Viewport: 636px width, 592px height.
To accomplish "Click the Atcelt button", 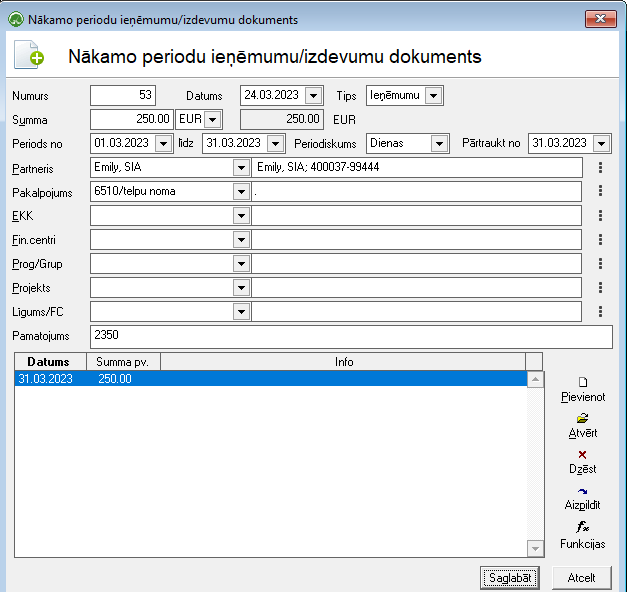I will [x=581, y=578].
